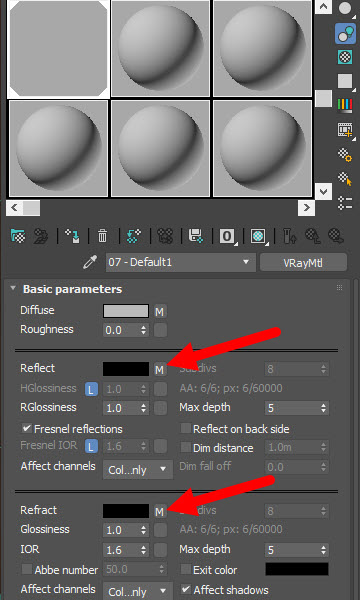Image resolution: width=360 pixels, height=600 pixels.
Task: Click the Refract M map button
Action: pyautogui.click(x=160, y=512)
